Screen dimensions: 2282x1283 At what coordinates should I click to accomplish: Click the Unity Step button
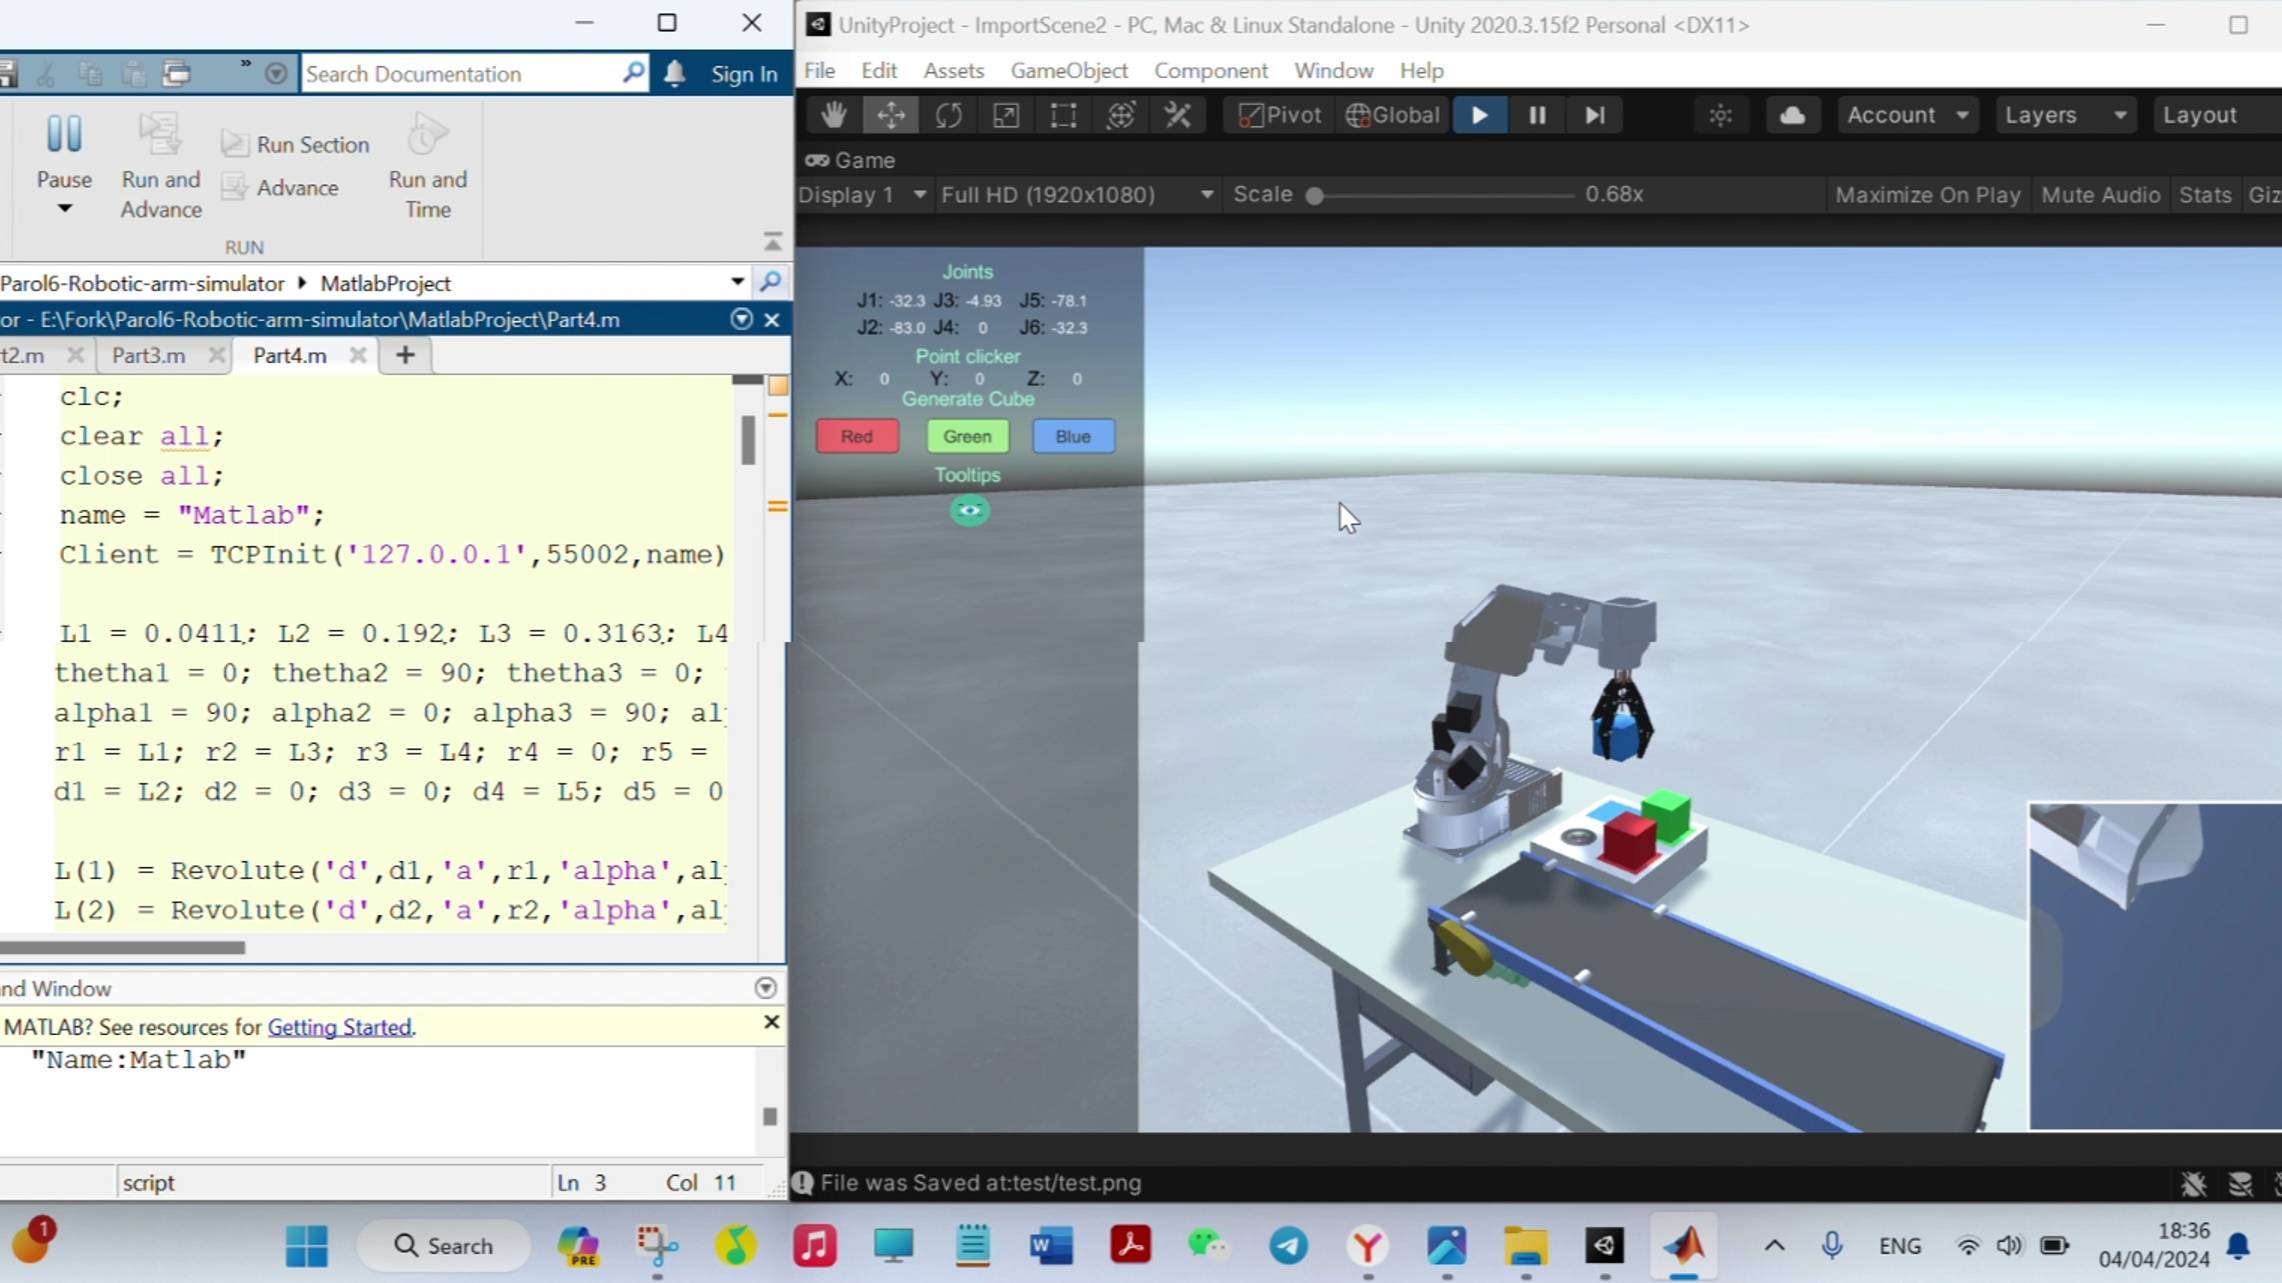pyautogui.click(x=1595, y=115)
